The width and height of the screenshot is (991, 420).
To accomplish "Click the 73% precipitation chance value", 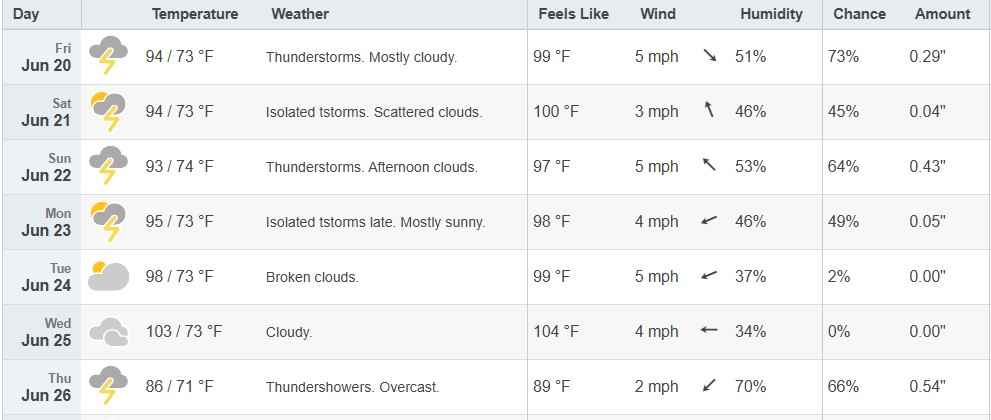I will pos(843,56).
